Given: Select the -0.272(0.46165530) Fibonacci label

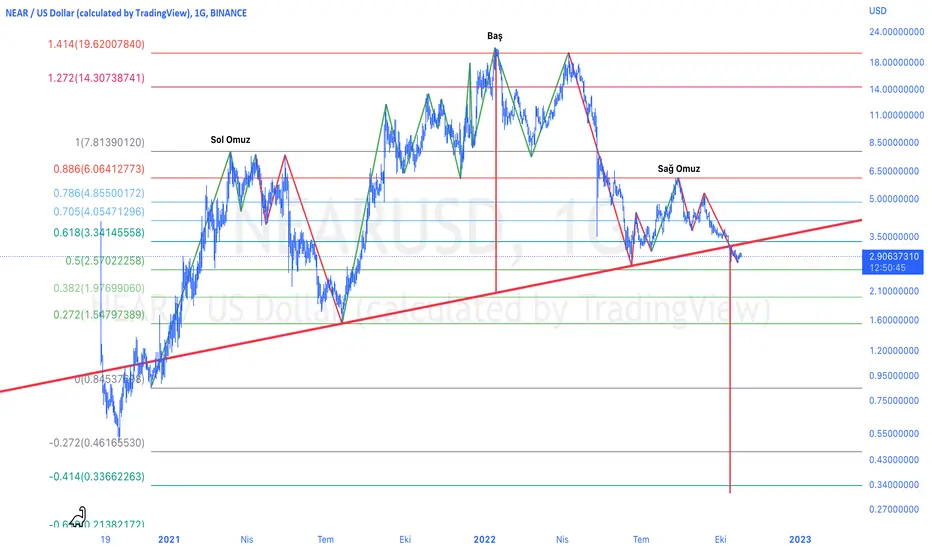Looking at the screenshot, I should tap(96, 443).
